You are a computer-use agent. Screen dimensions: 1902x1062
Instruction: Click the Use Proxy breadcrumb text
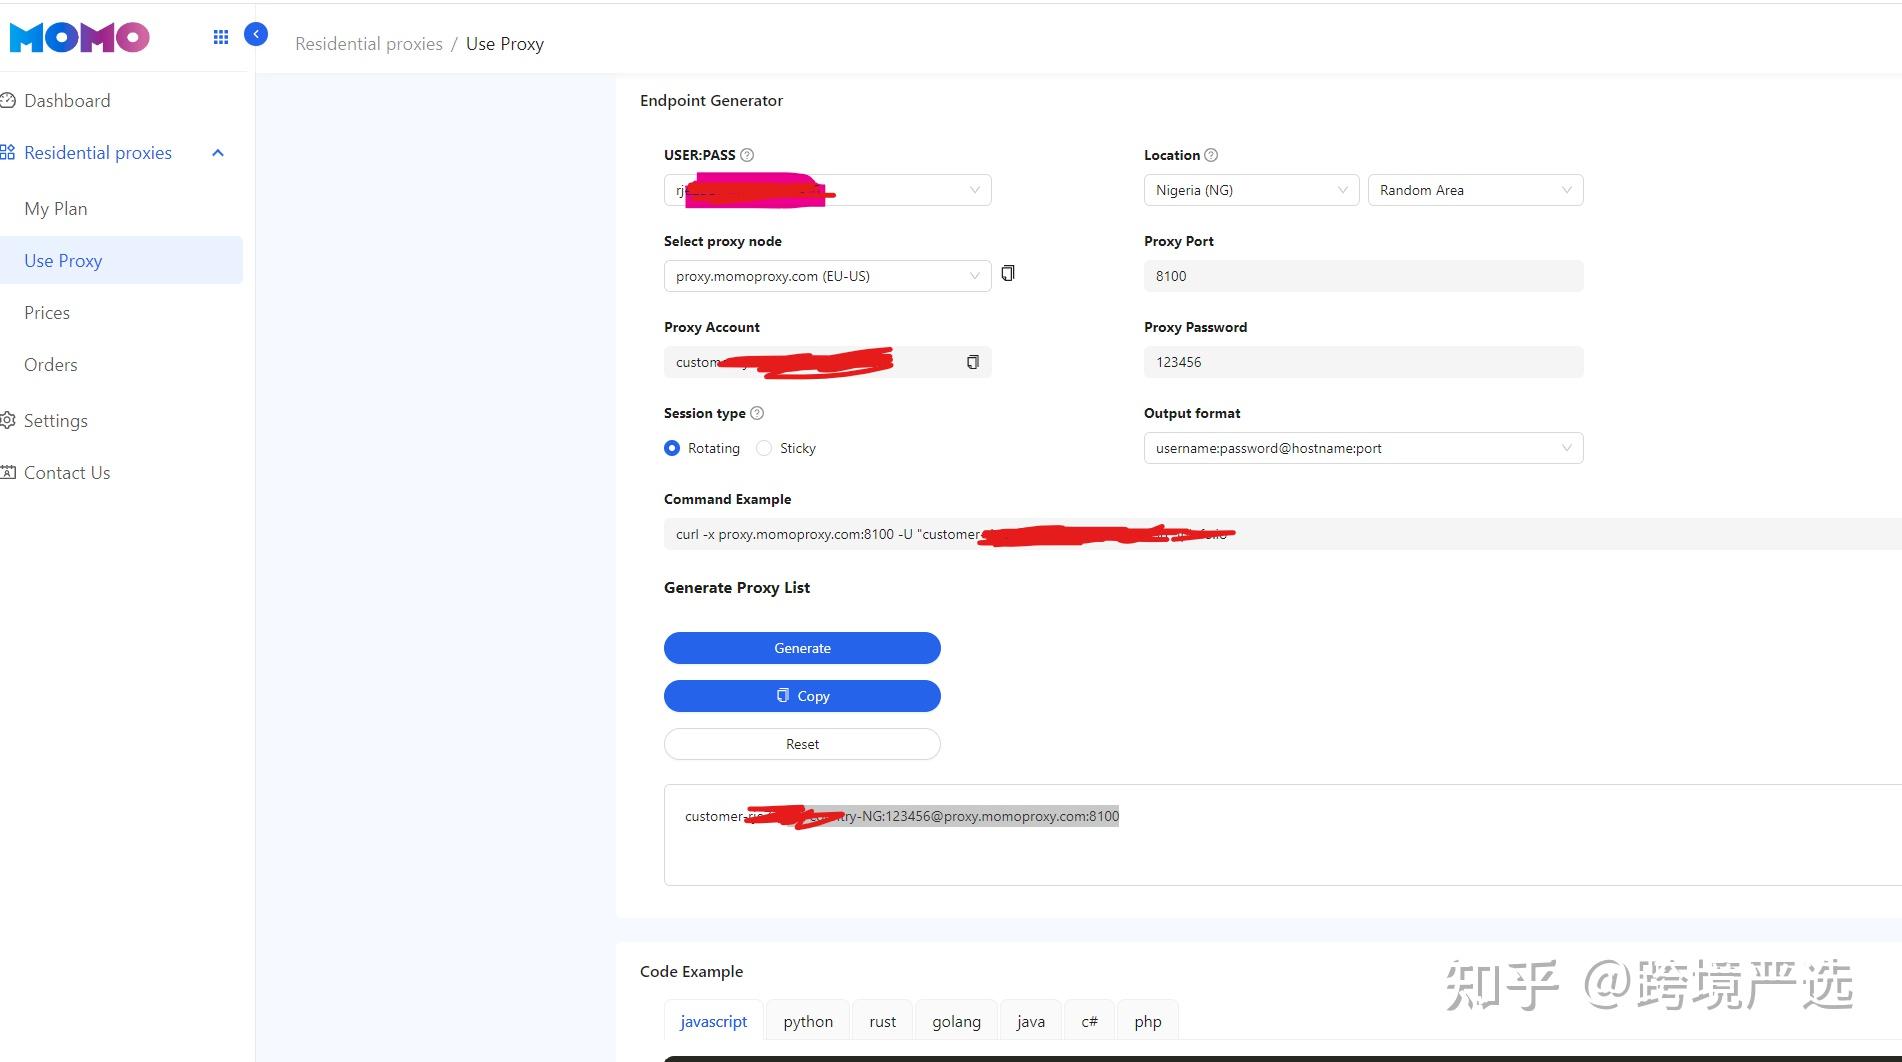point(505,44)
